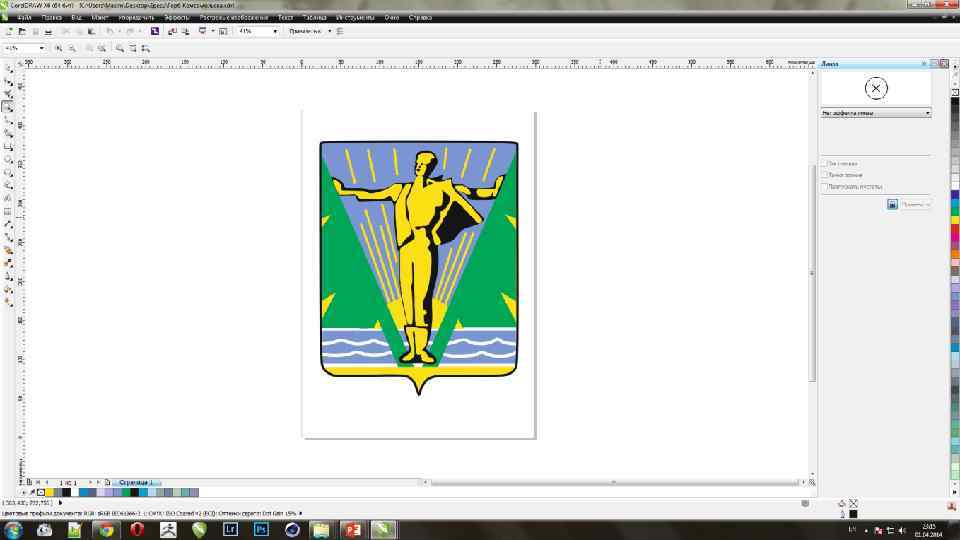Screen dimensions: 960x540
Task: Click the vertical scrollbar of the canvas
Action: (x=812, y=272)
